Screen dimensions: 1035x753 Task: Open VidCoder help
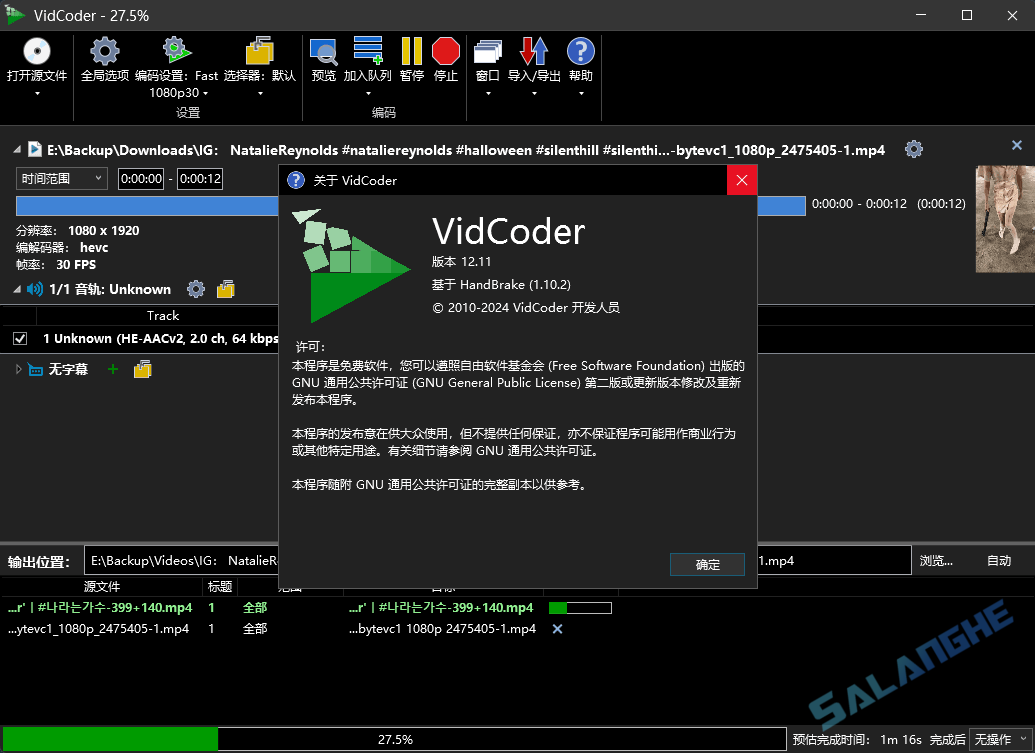[x=581, y=60]
